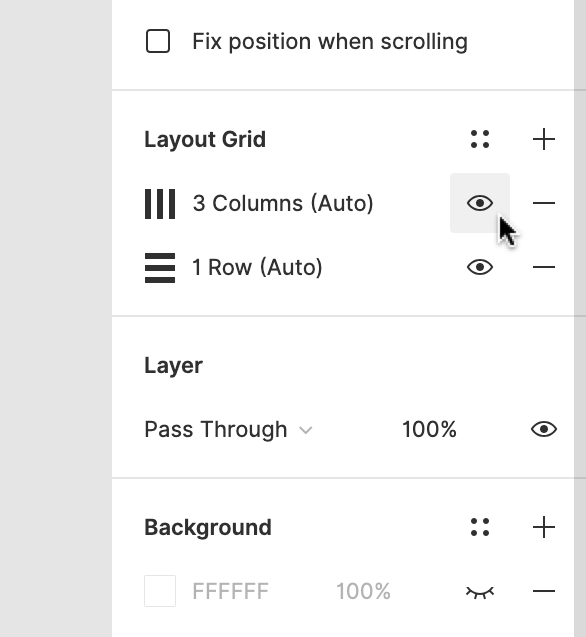586x637 pixels.
Task: Open Layout Grid styles four-dot icon
Action: click(x=480, y=139)
